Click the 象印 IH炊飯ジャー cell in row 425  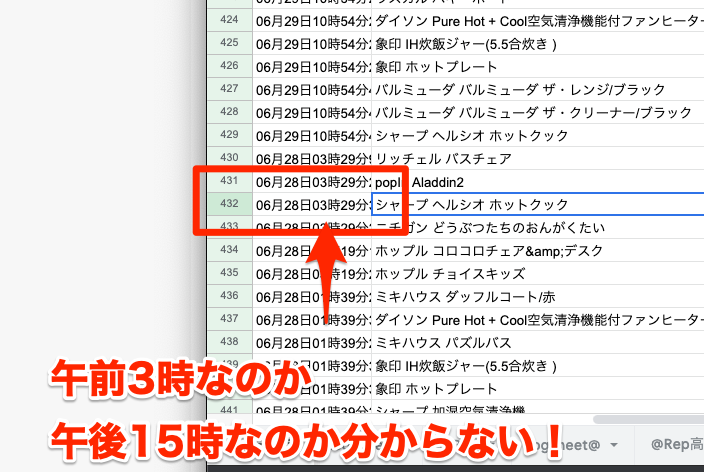(x=538, y=44)
